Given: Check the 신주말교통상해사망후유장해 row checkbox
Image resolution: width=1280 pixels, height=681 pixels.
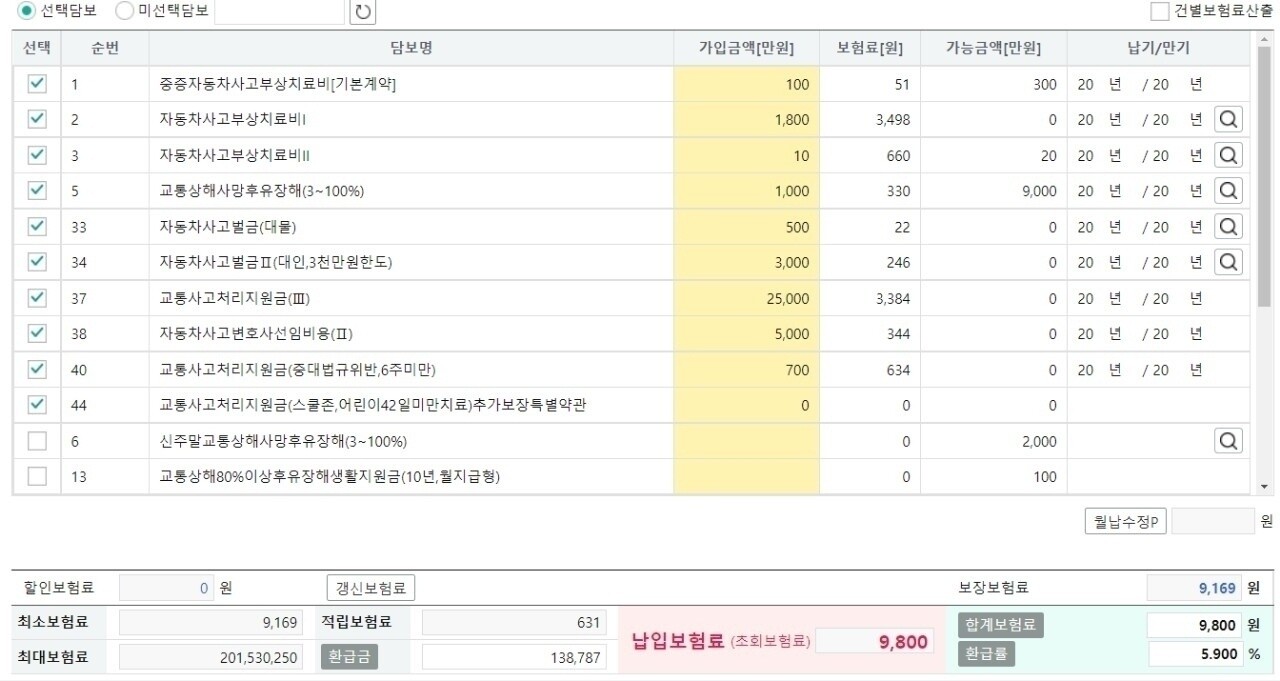Looking at the screenshot, I should click(36, 440).
